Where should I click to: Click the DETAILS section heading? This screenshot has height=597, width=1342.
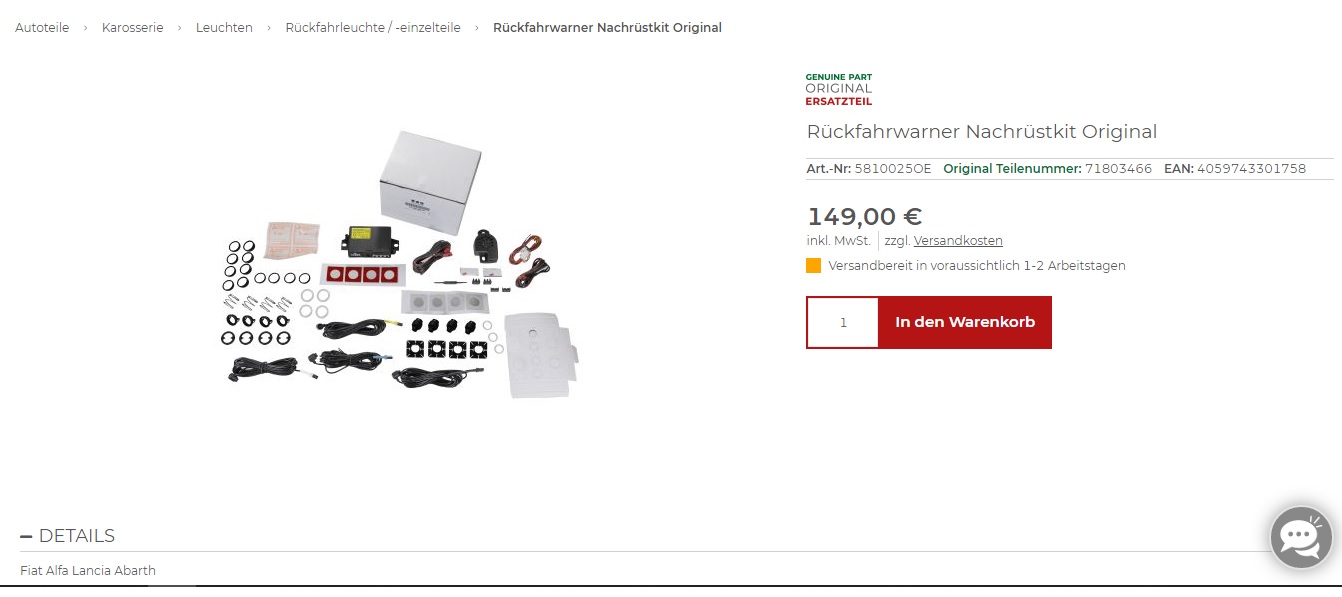77,536
